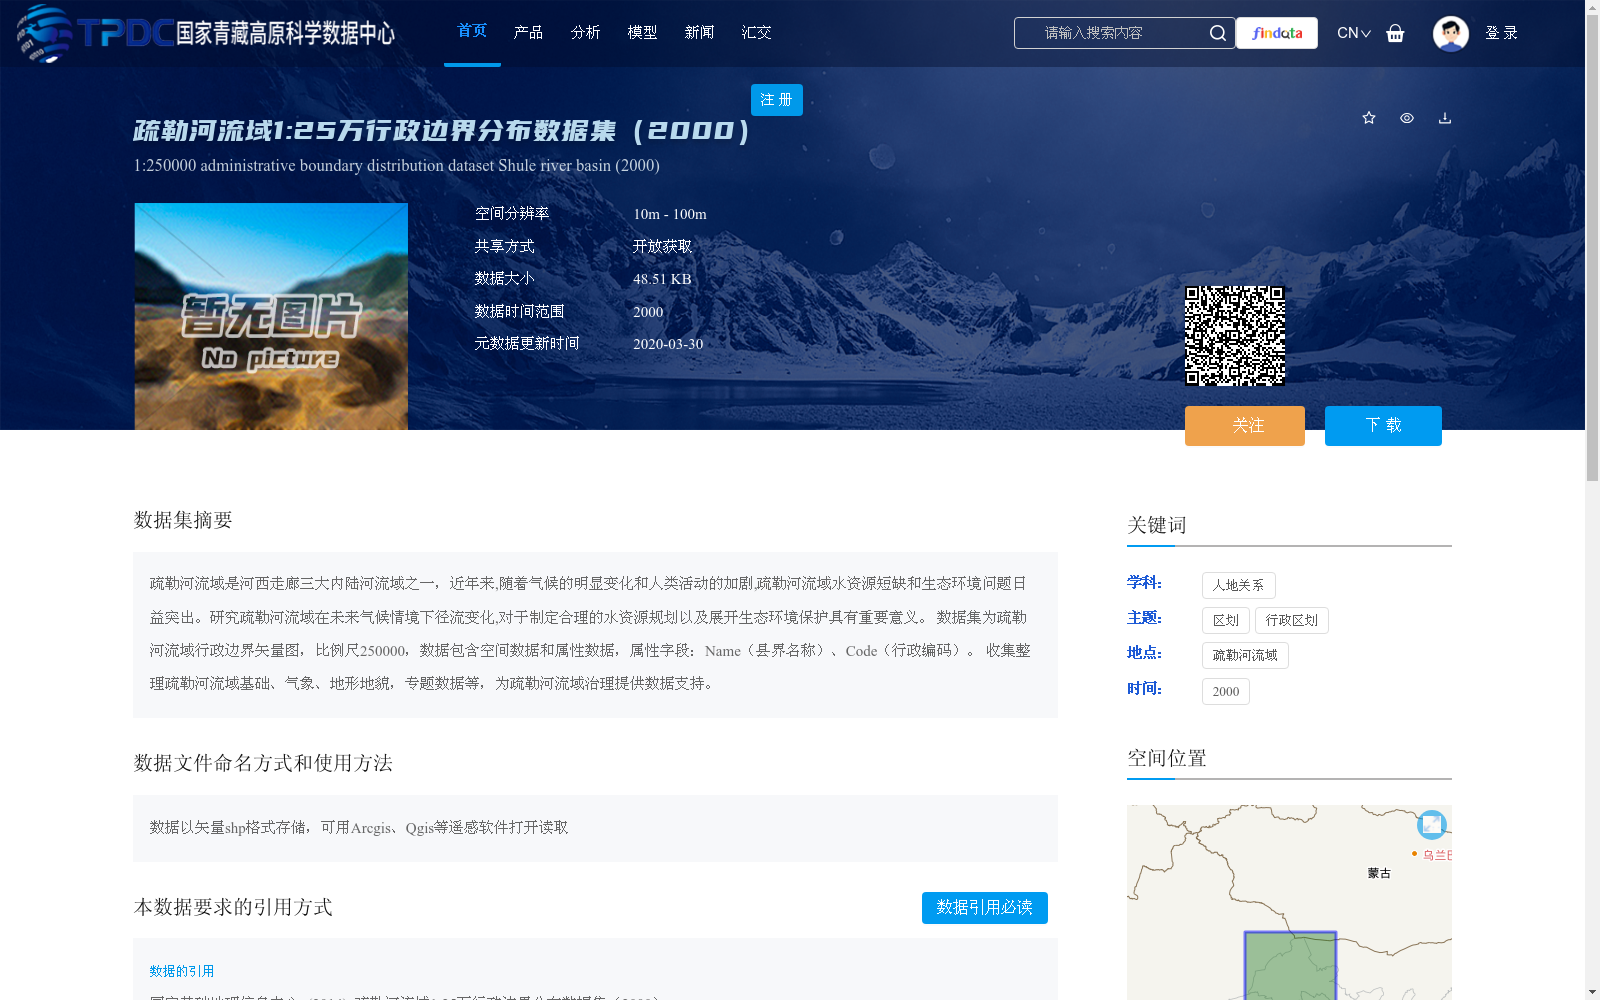Open the 模型 menu
The height and width of the screenshot is (1000, 1600).
(642, 32)
